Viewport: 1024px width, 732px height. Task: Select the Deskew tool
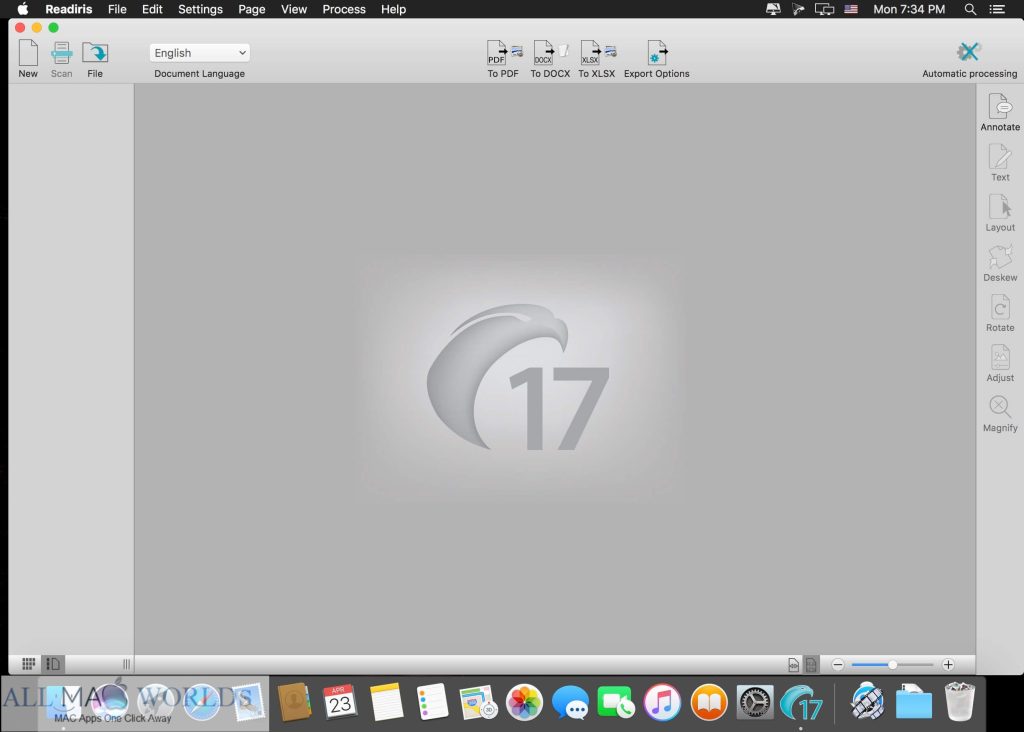1000,263
